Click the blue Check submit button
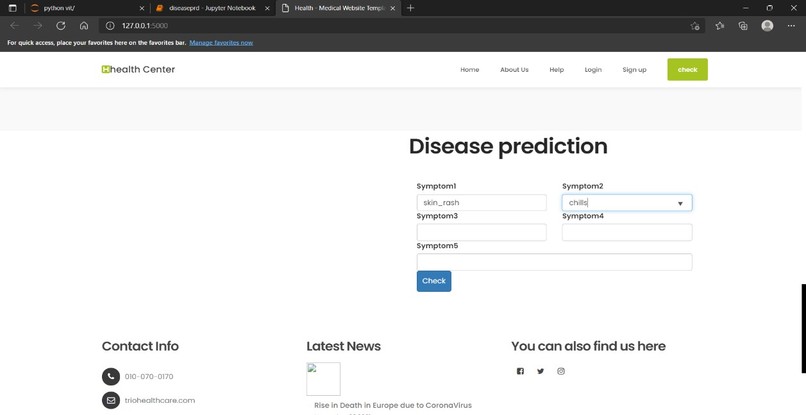This screenshot has width=806, height=415. pyautogui.click(x=434, y=281)
